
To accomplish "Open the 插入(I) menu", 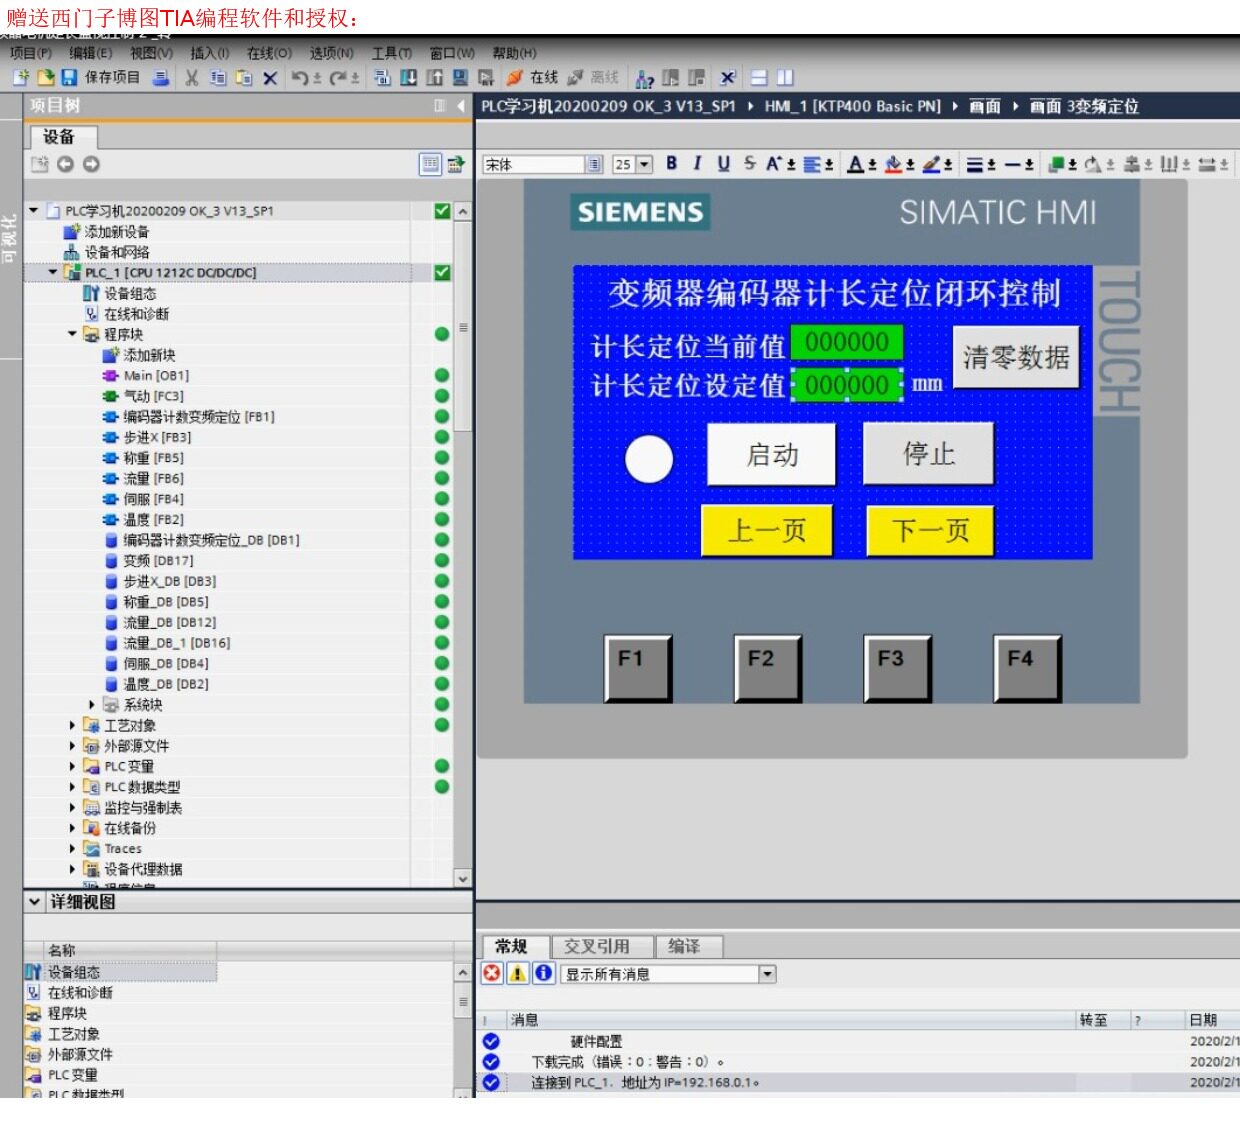I will (x=210, y=53).
